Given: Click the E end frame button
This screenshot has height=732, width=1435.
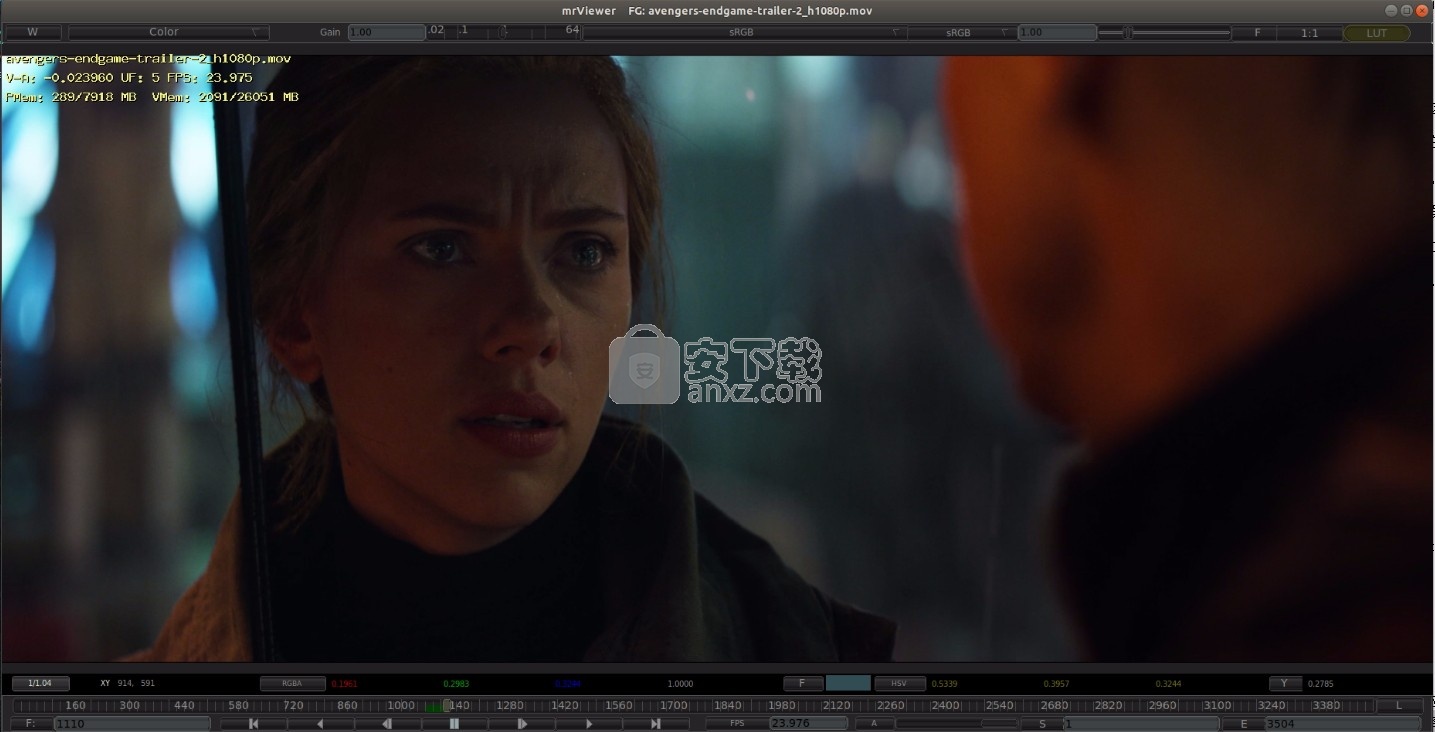Looking at the screenshot, I should (x=1244, y=723).
